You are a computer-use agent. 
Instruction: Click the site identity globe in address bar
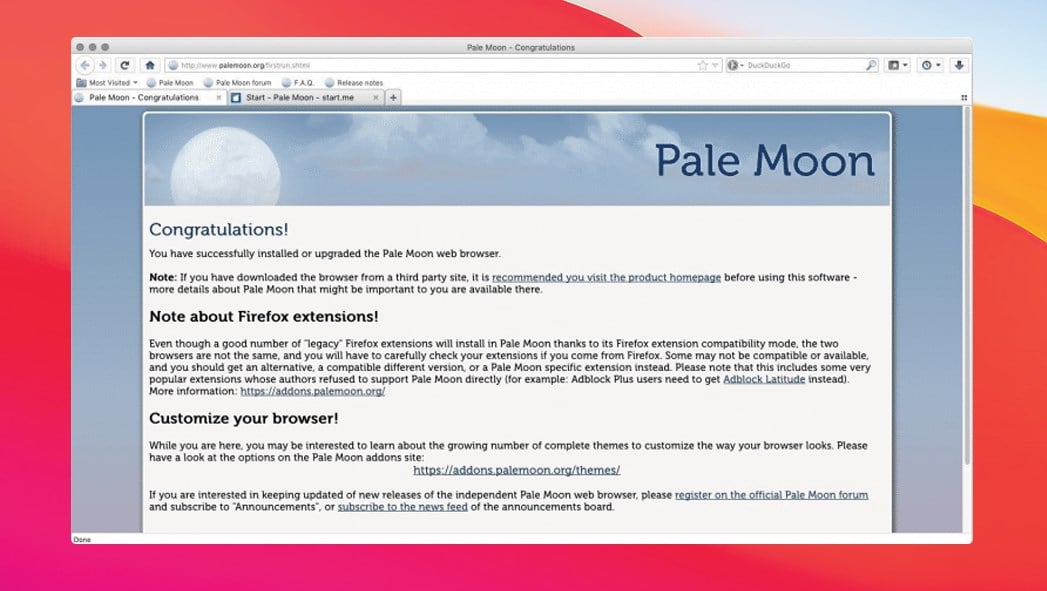pyautogui.click(x=173, y=65)
